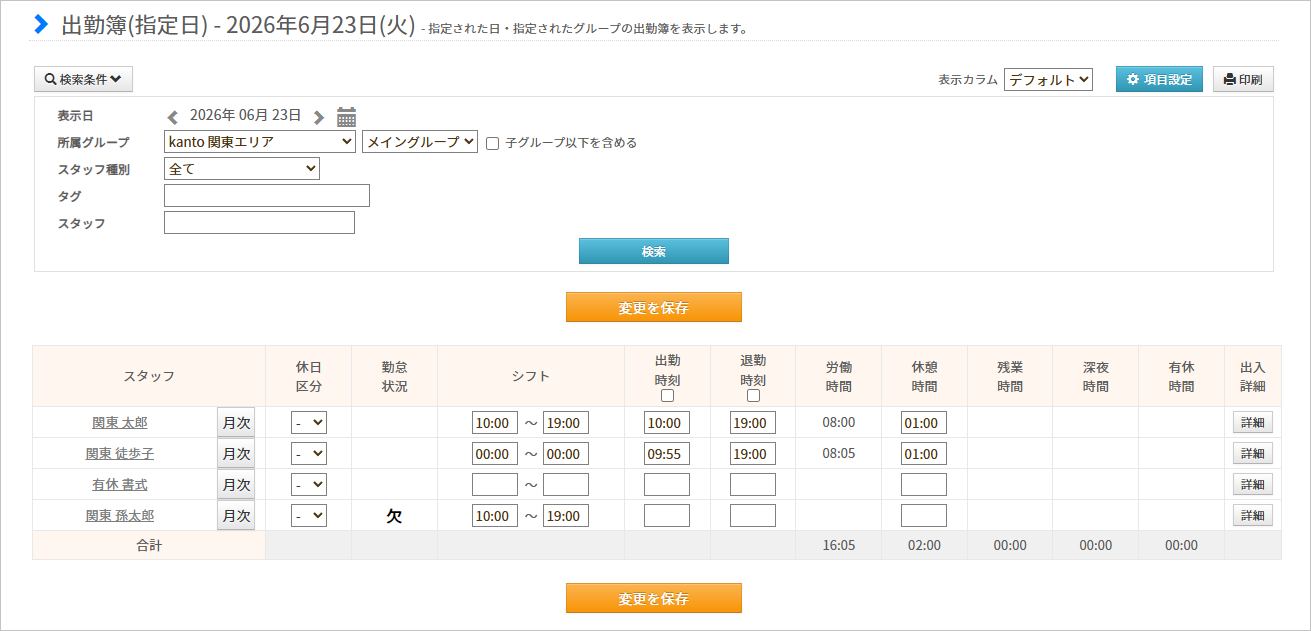Click the 印刷 print button
This screenshot has width=1311, height=631.
(1243, 80)
